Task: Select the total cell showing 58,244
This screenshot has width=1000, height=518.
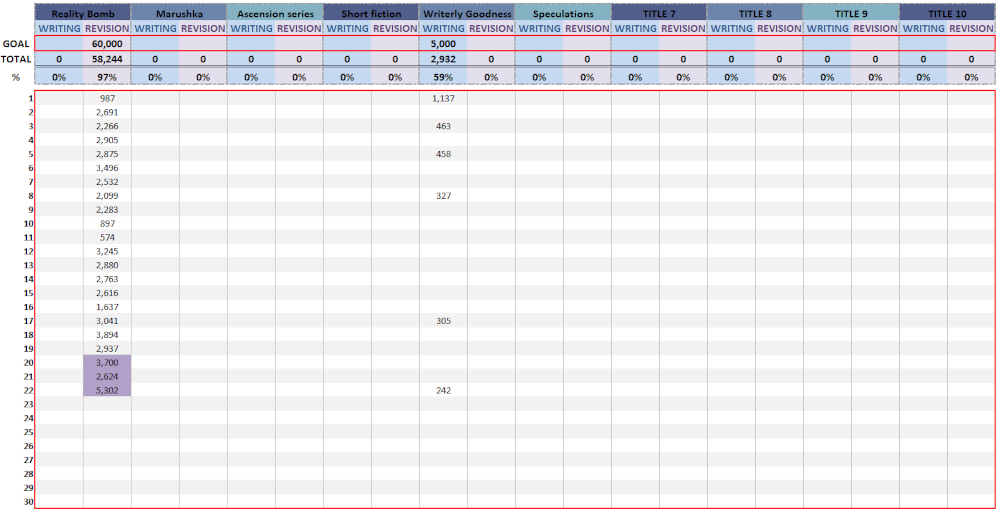Action: [107, 59]
